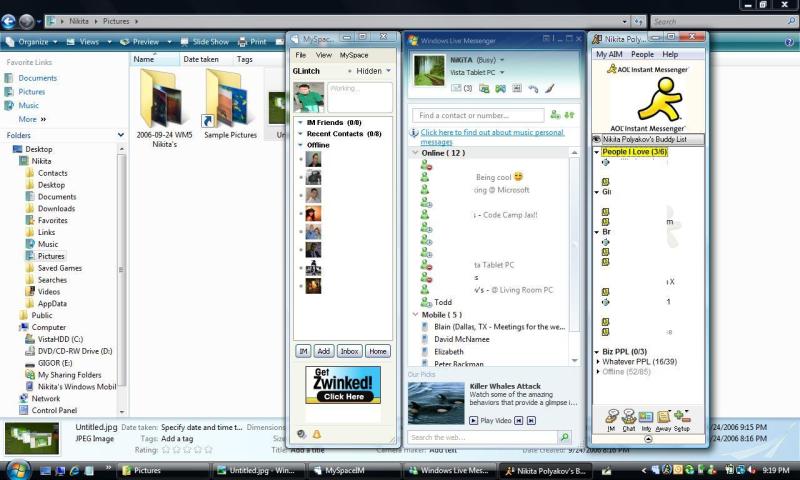This screenshot has width=800, height=480.
Task: Click the shared folders icon in Live Messenger
Action: click(484, 88)
